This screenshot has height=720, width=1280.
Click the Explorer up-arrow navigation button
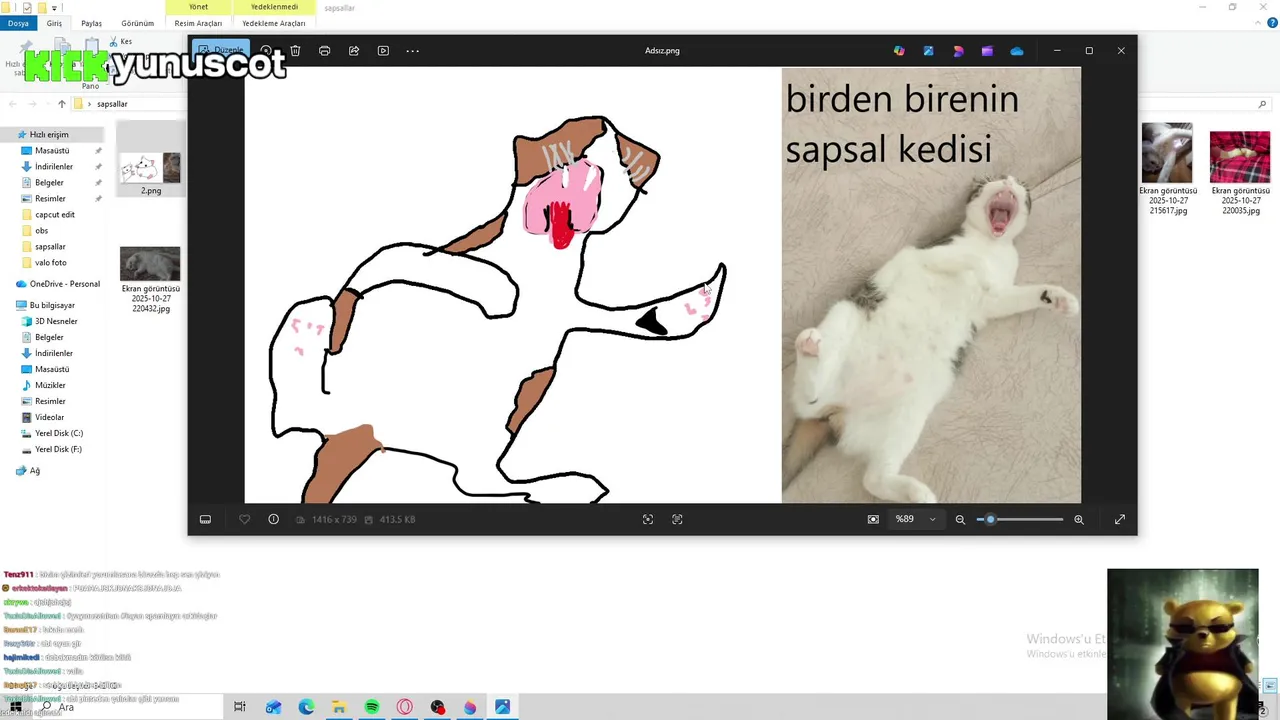tap(62, 104)
